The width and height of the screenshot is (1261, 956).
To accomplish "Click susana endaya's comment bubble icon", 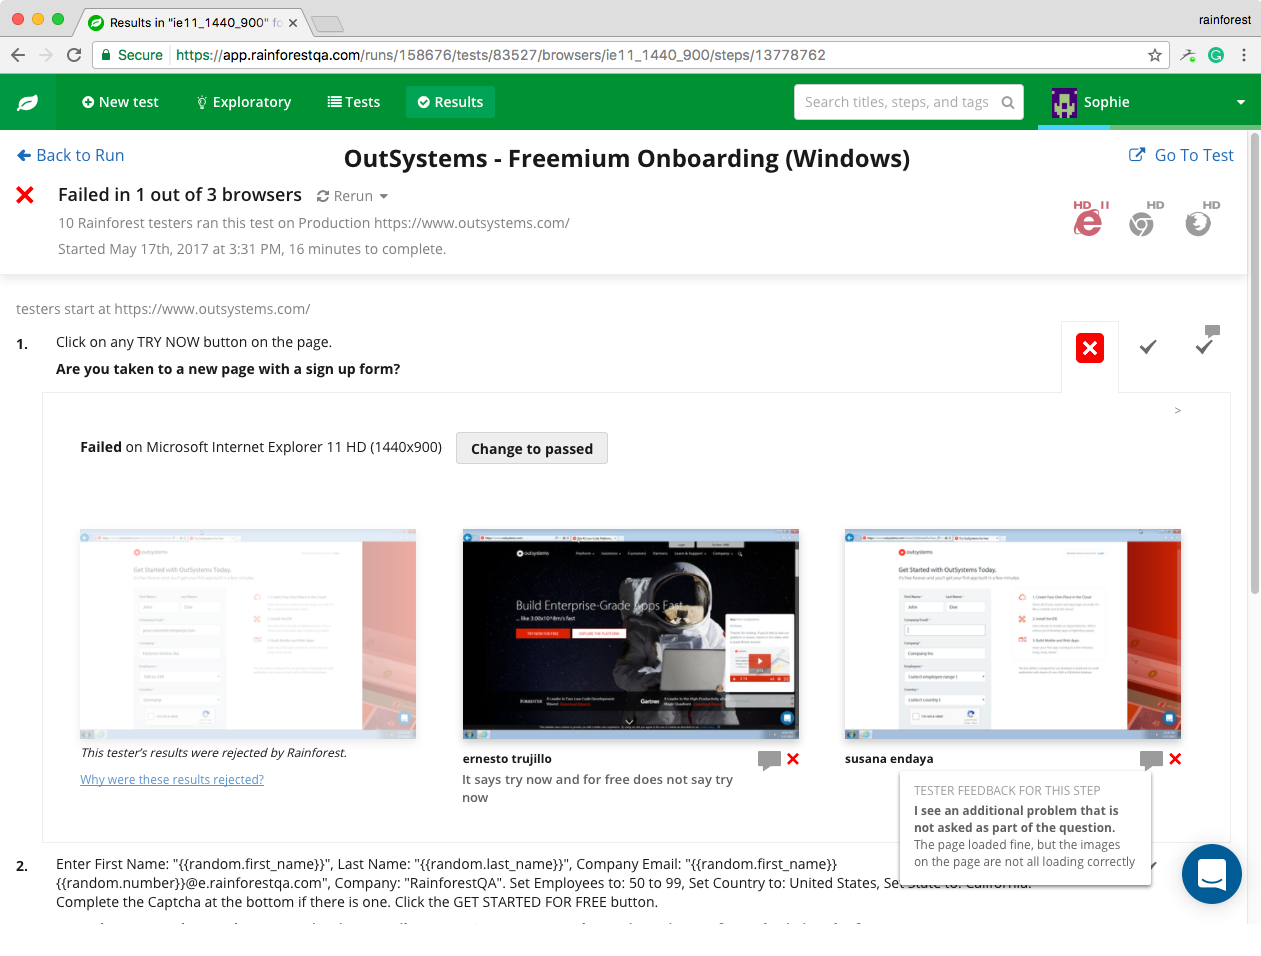I will 1151,760.
